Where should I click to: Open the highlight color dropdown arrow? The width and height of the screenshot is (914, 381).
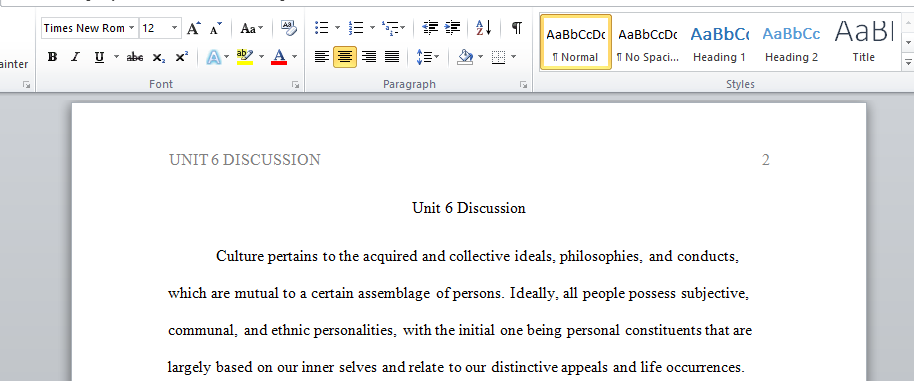(261, 57)
